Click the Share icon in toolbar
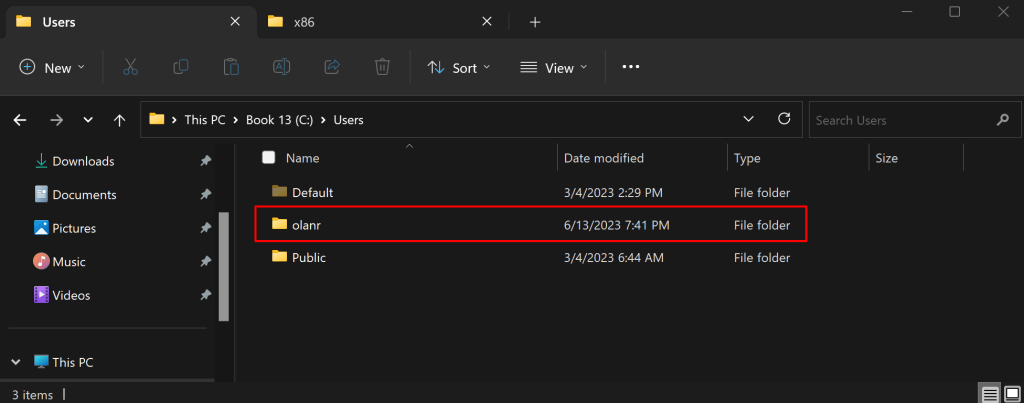This screenshot has height=403, width=1024. (x=332, y=67)
